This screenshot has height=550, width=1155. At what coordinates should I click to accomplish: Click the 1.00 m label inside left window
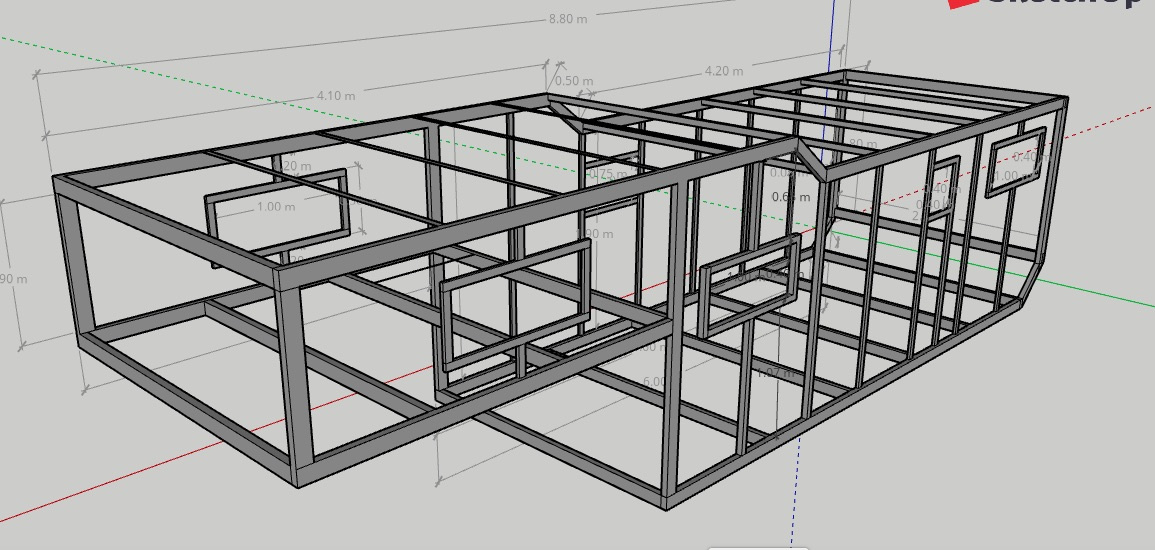[x=275, y=207]
